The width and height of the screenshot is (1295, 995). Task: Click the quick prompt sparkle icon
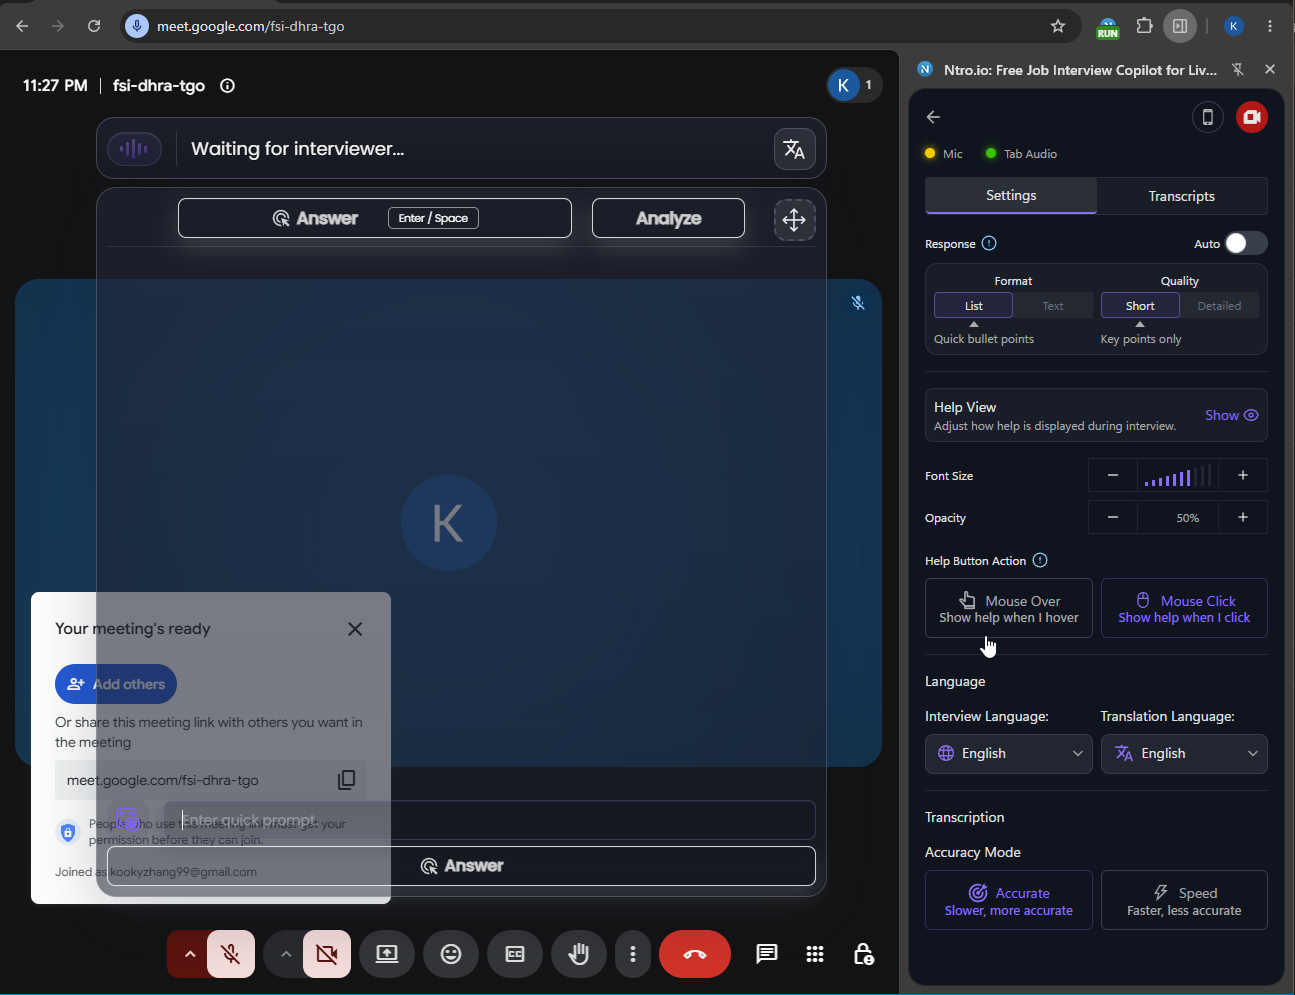128,820
